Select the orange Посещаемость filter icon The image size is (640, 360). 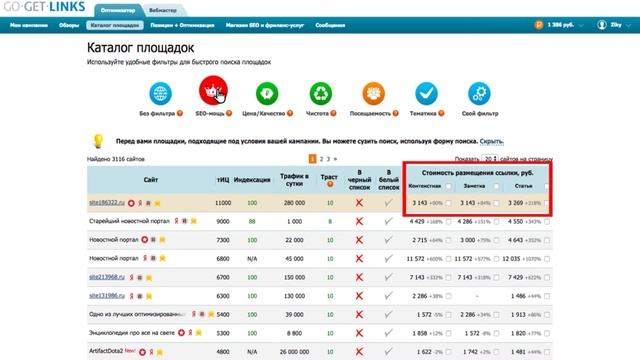click(x=373, y=93)
